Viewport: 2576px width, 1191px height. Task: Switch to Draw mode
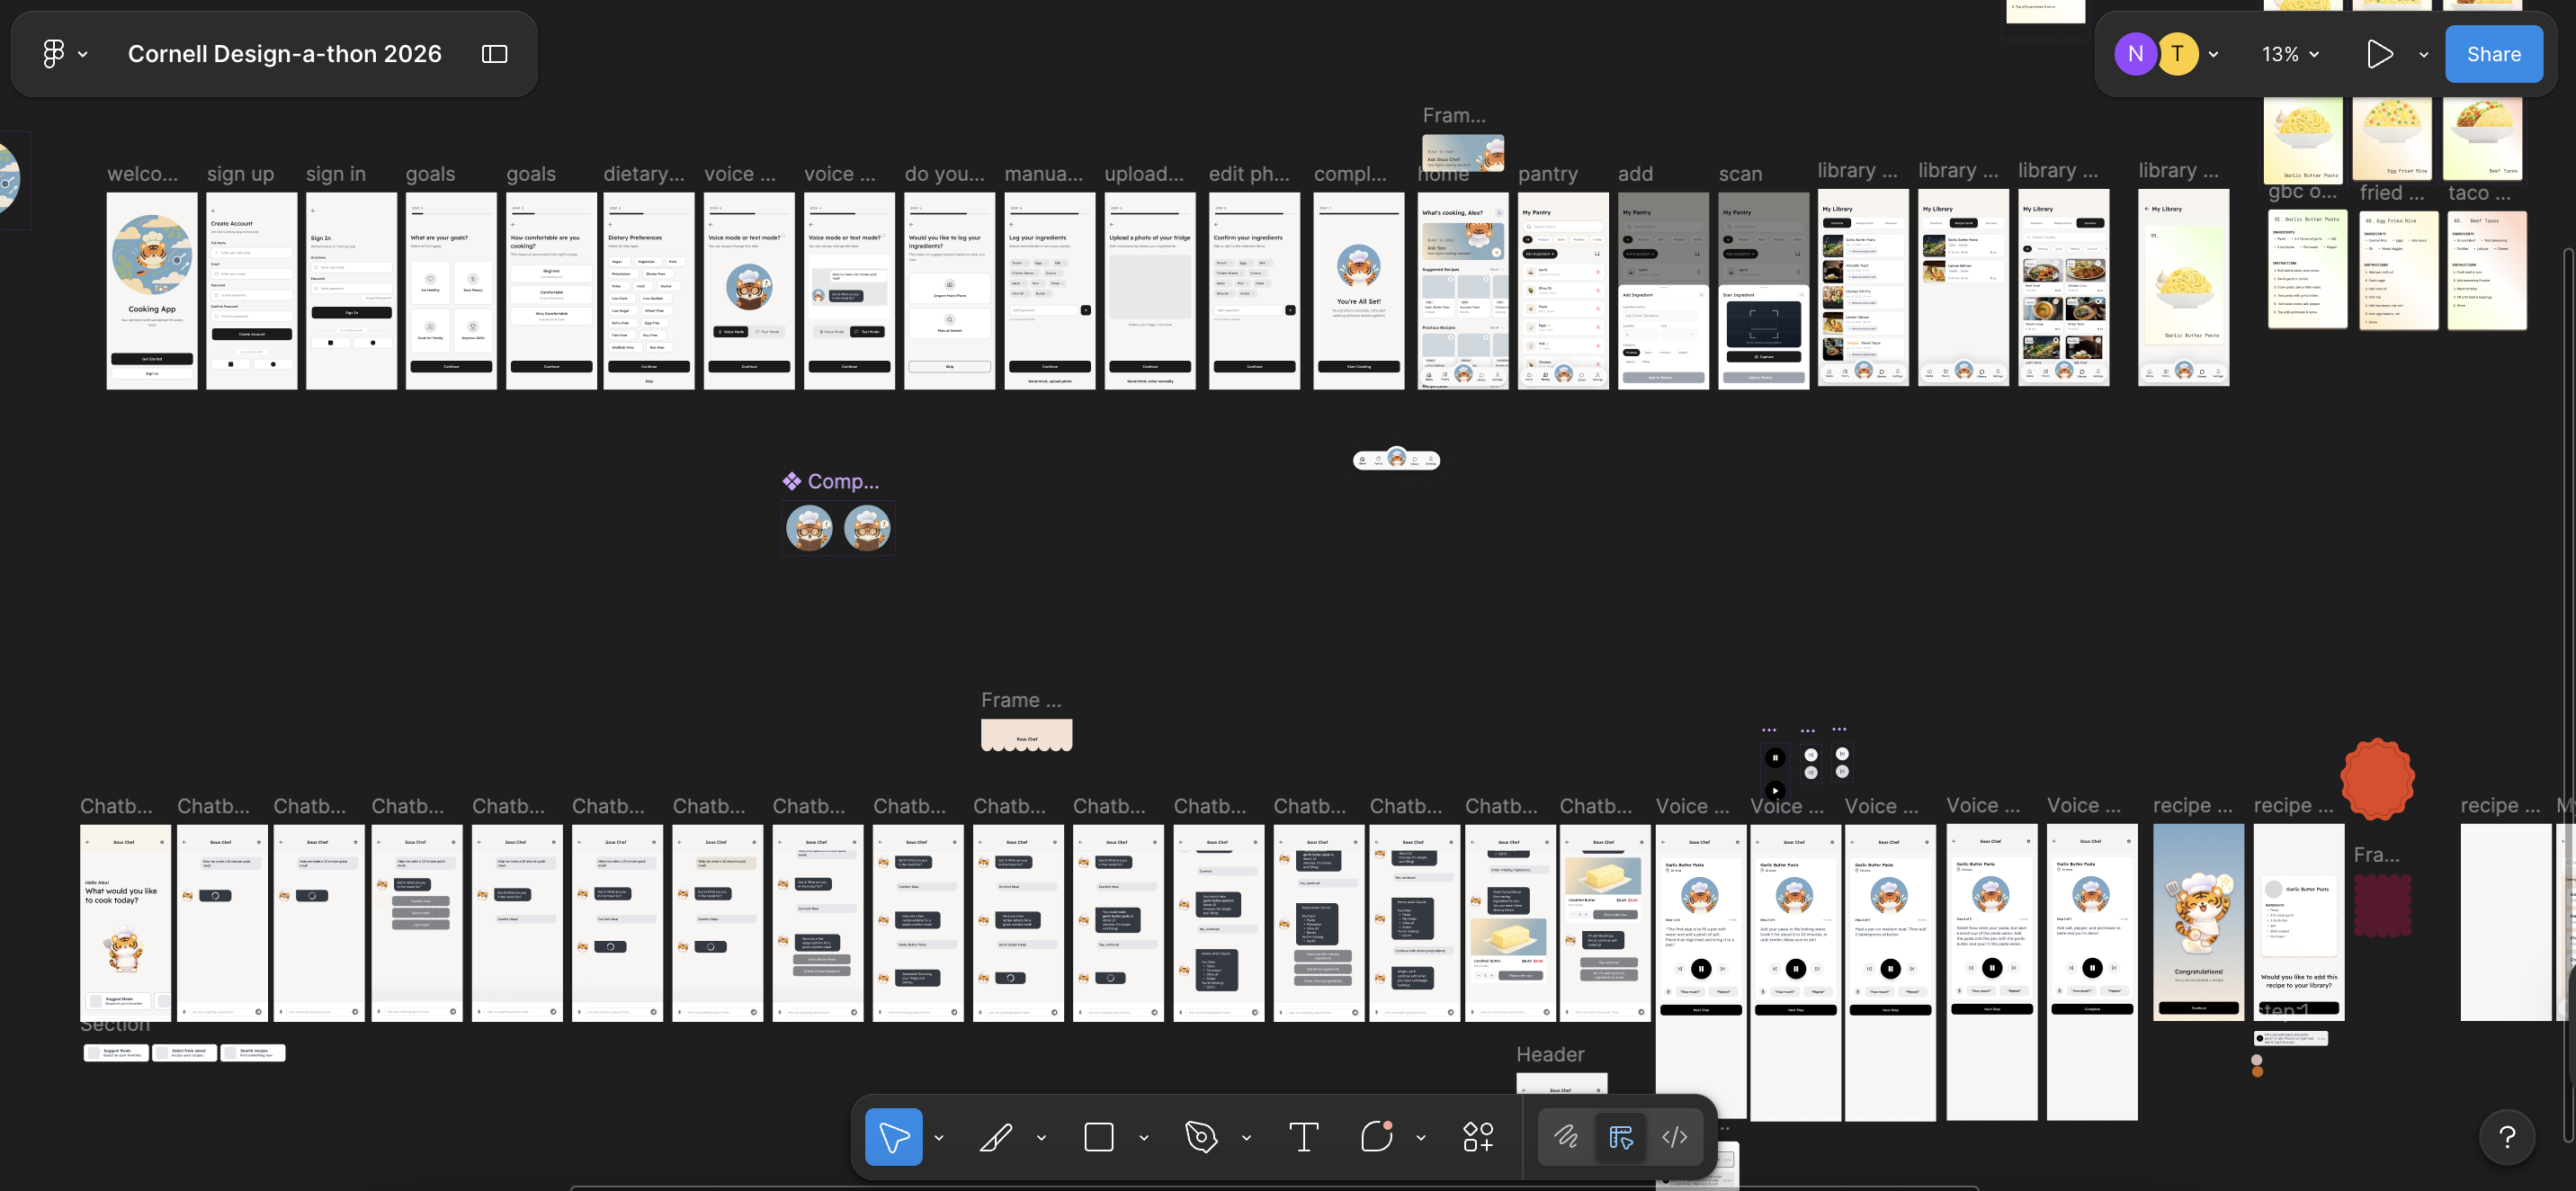pos(1565,1137)
